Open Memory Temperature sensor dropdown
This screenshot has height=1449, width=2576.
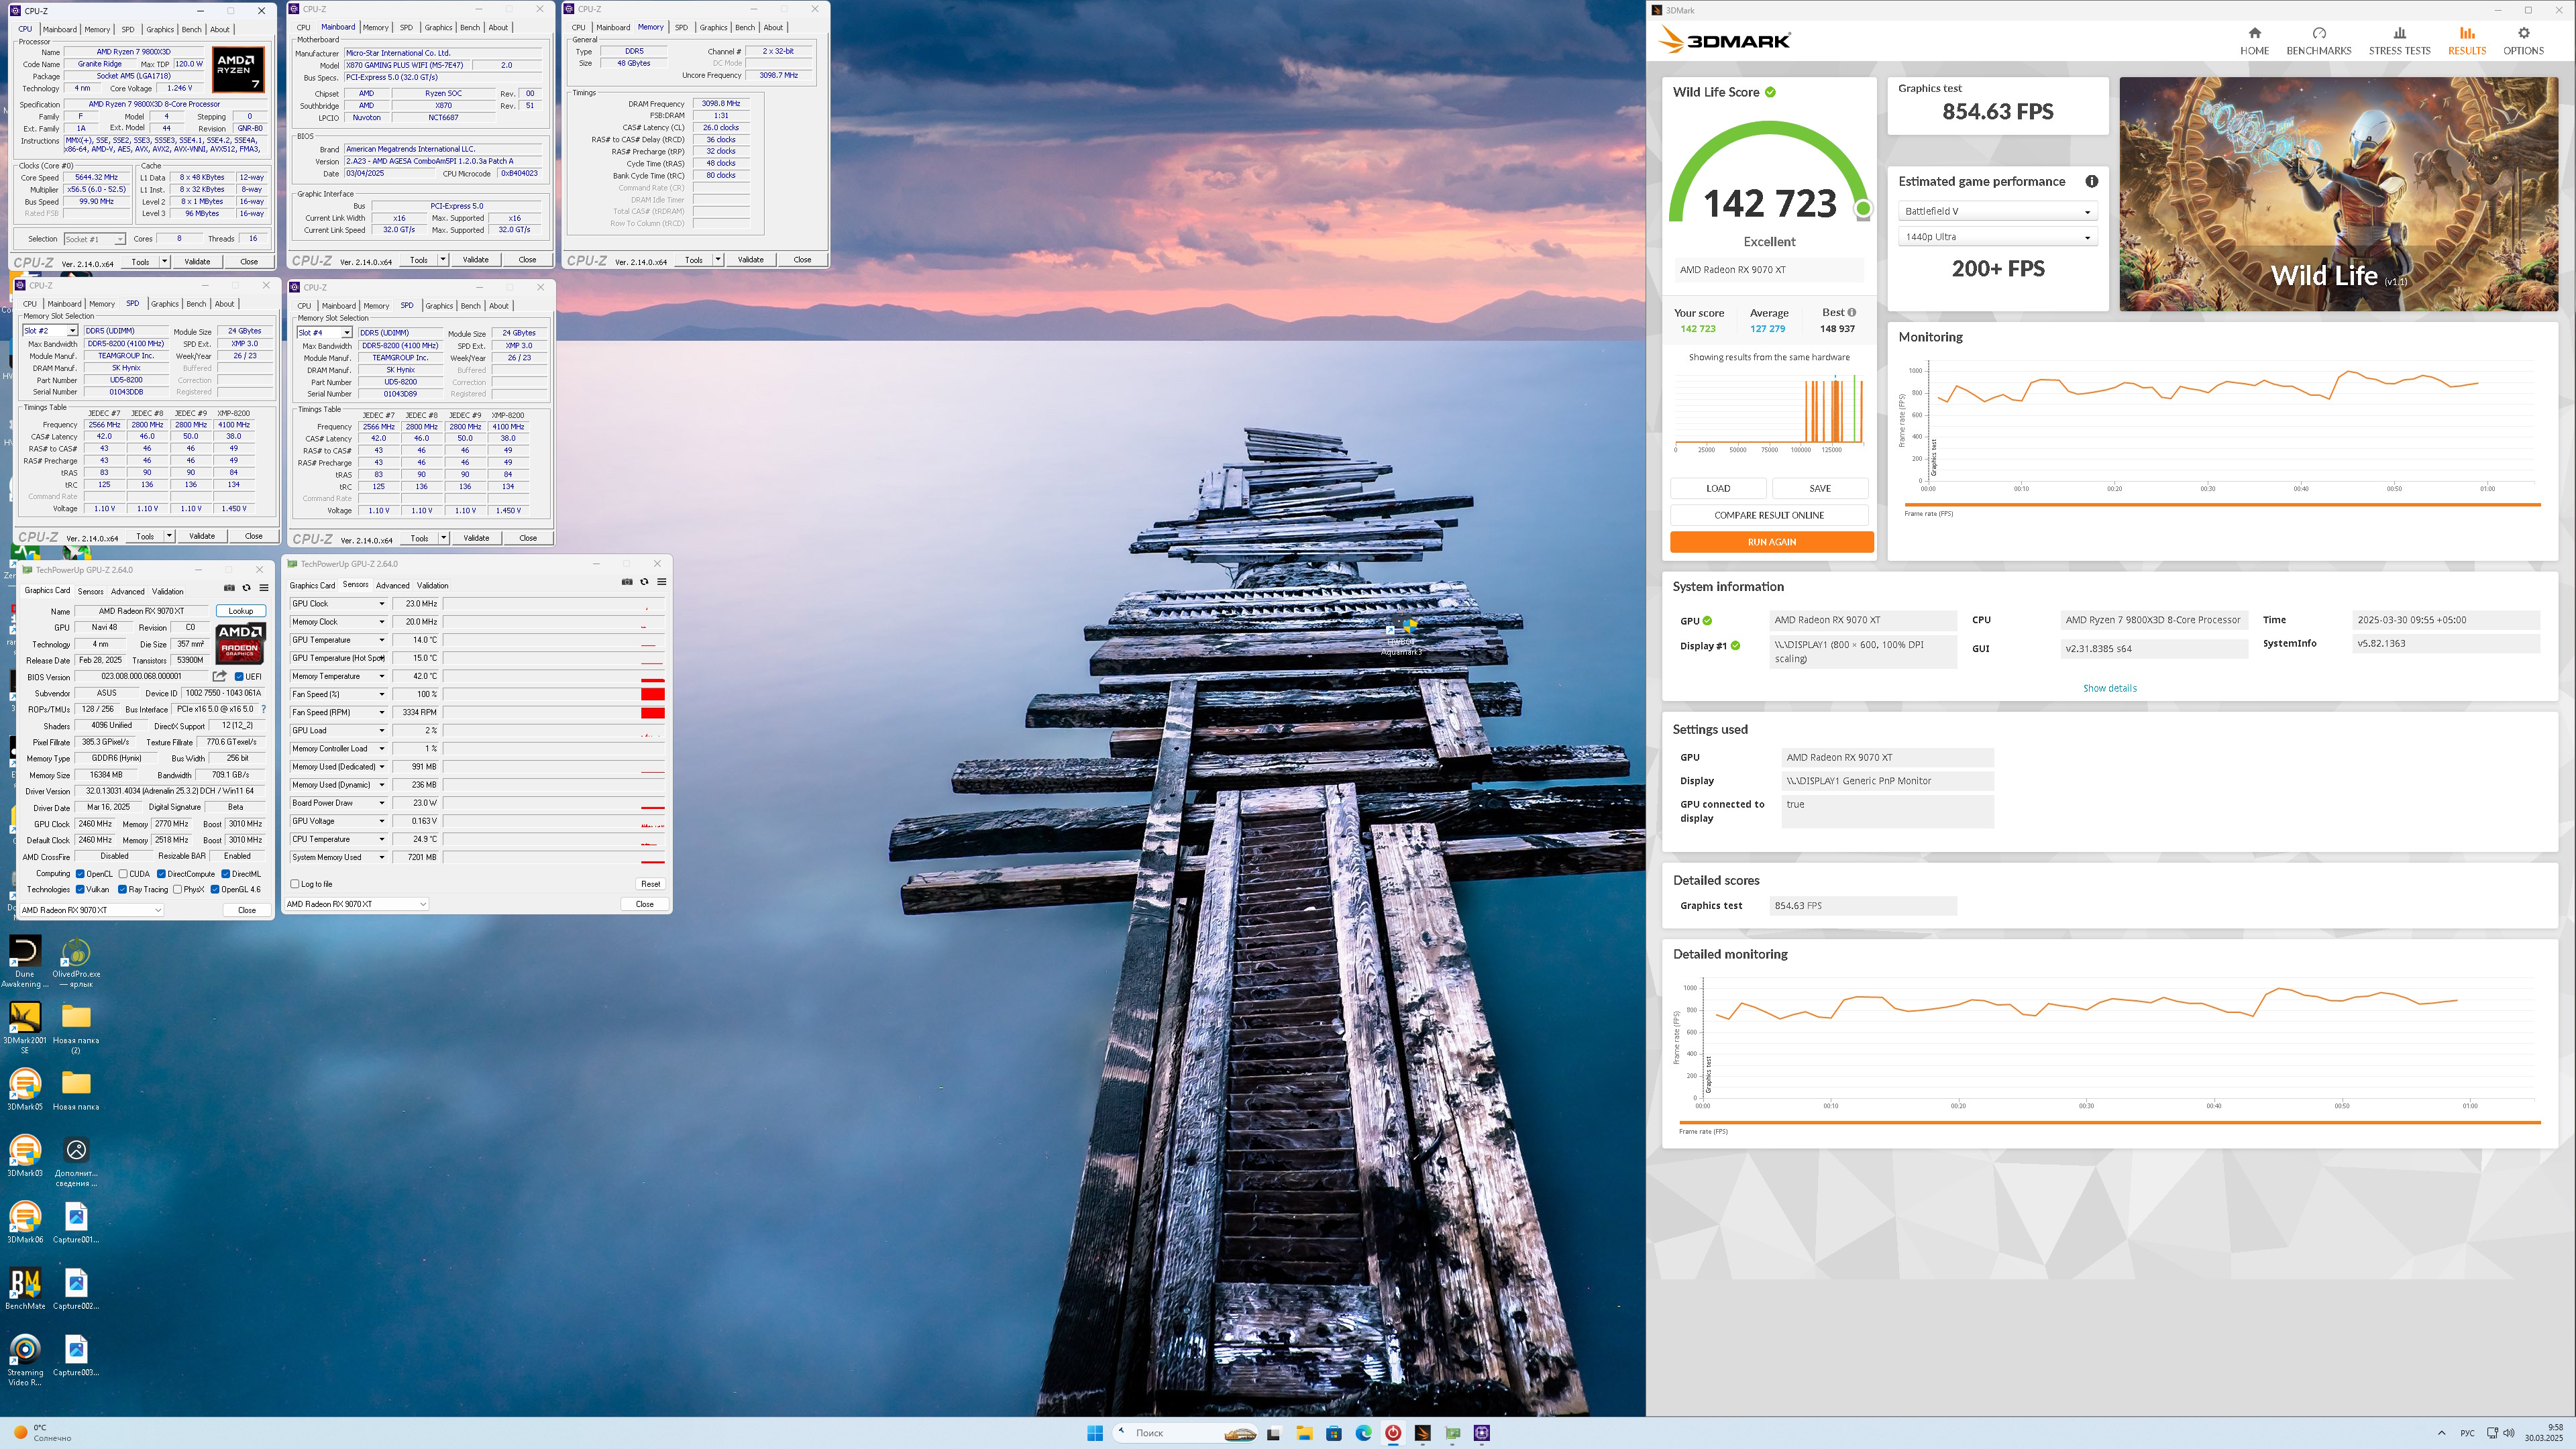(x=381, y=676)
